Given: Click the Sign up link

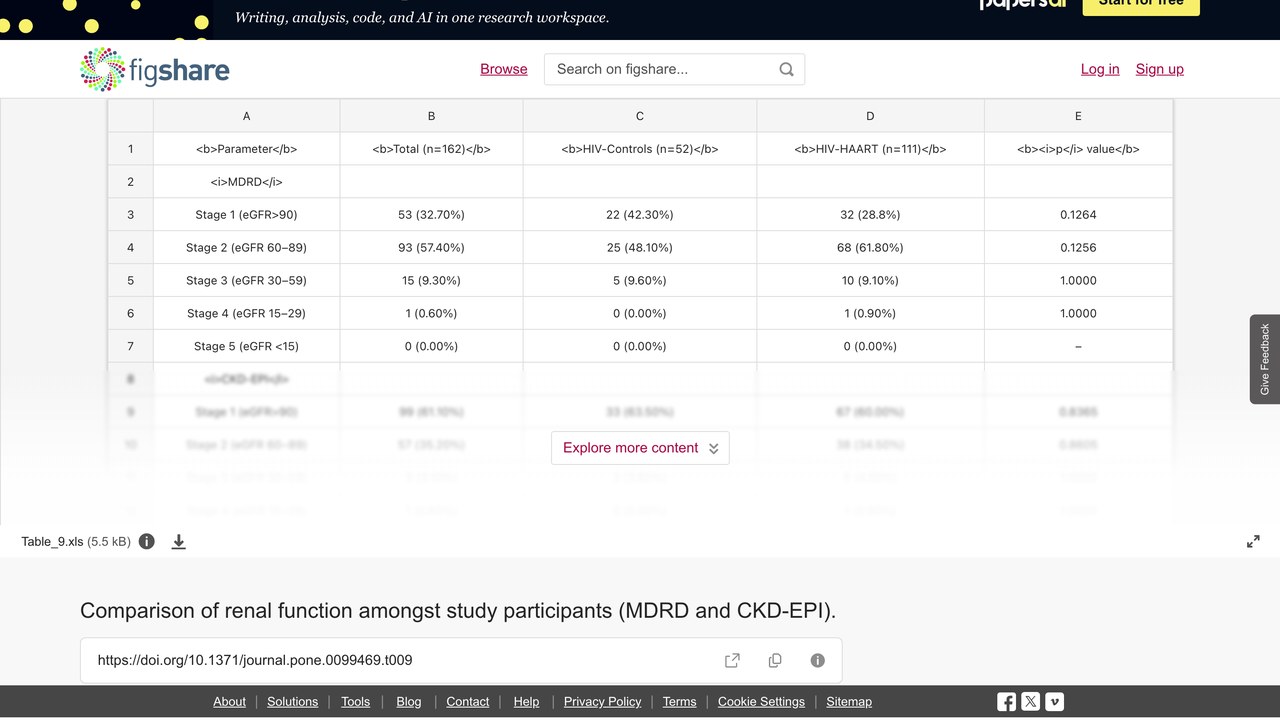Looking at the screenshot, I should [1160, 69].
